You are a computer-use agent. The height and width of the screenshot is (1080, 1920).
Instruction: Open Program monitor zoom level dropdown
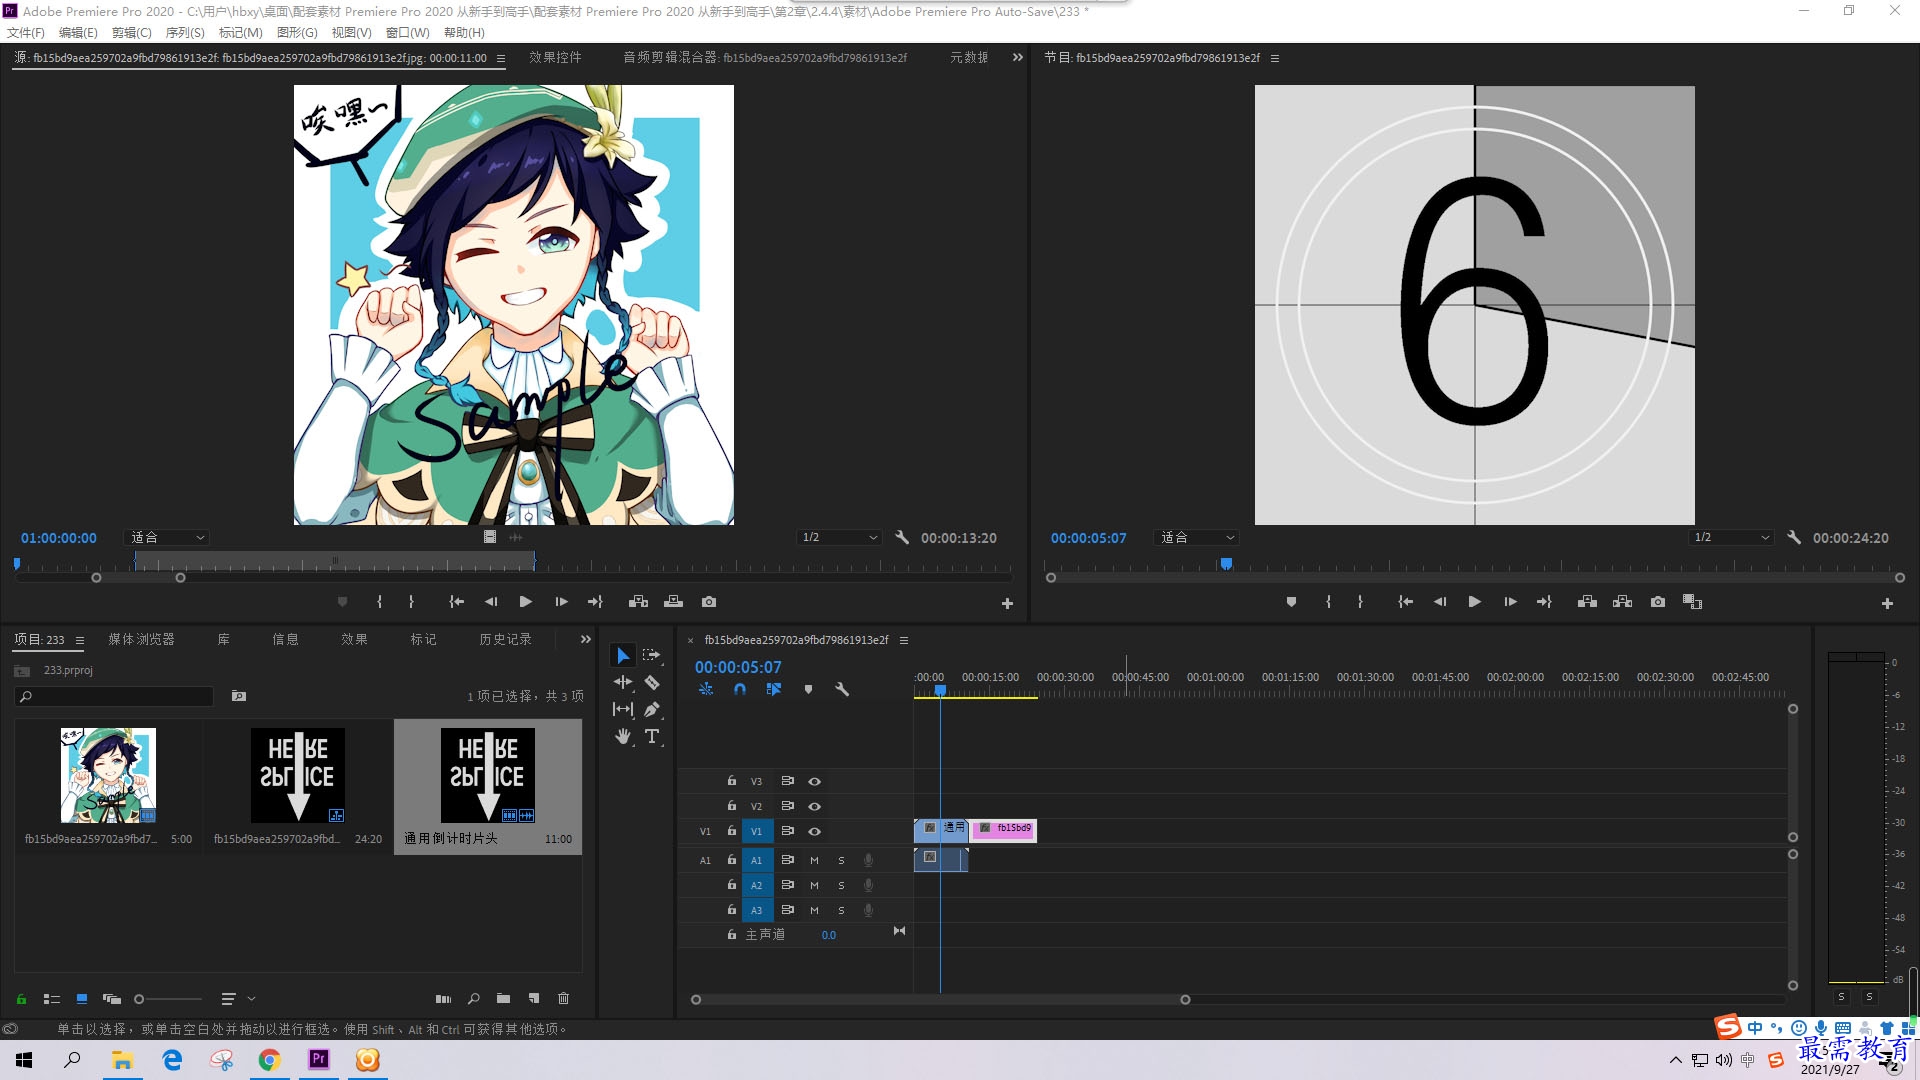click(1196, 537)
